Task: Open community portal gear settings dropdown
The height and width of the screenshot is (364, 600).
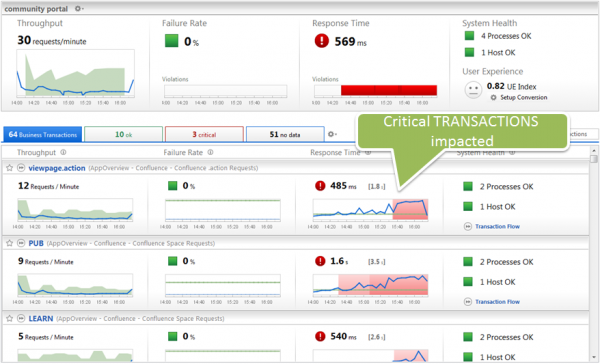Action: [x=79, y=8]
